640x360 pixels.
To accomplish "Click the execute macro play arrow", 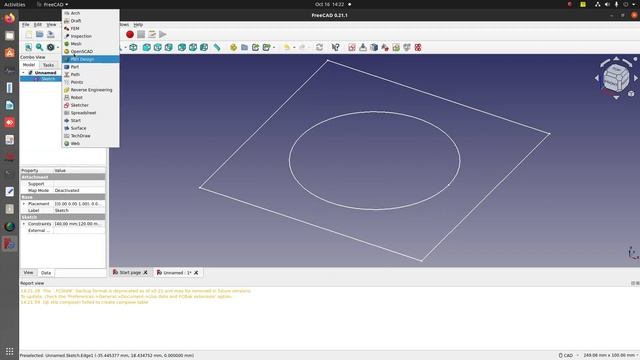I will 163,34.
